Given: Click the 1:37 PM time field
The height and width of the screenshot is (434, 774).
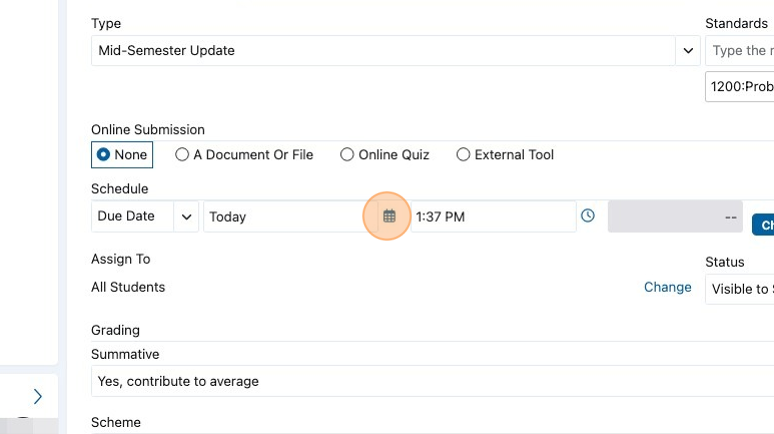Looking at the screenshot, I should tap(493, 217).
